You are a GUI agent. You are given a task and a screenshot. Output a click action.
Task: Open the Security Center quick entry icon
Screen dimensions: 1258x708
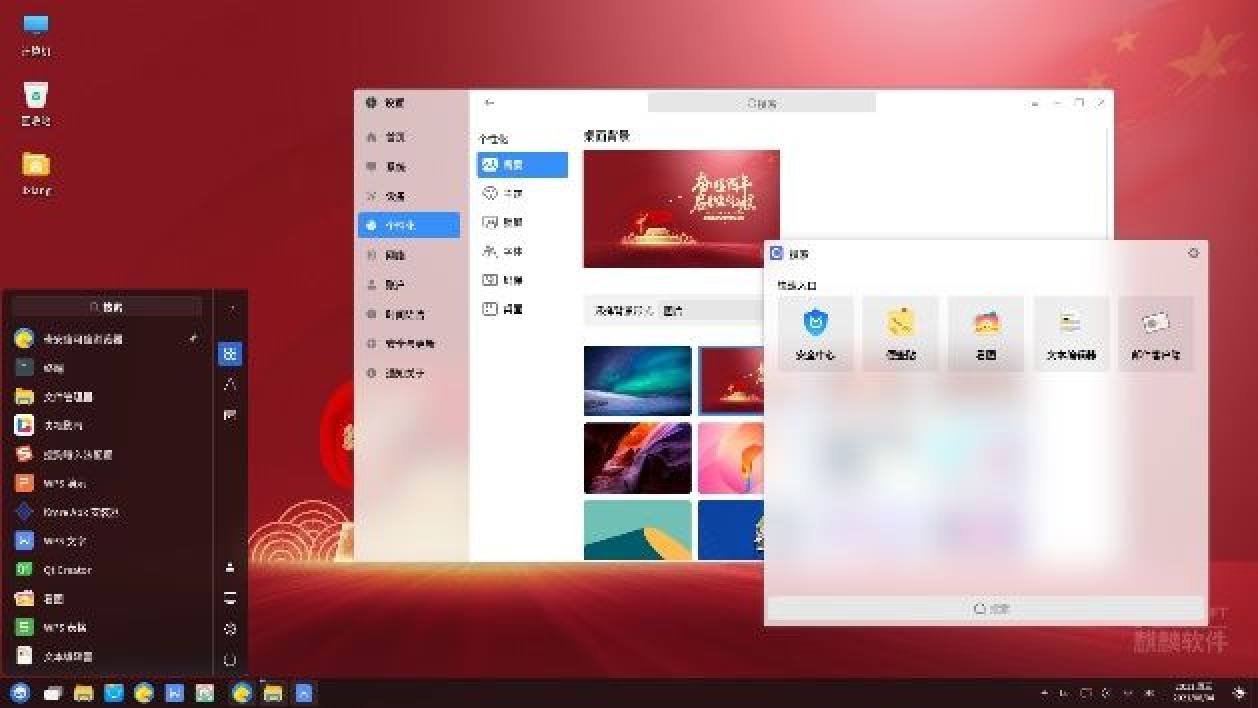click(x=816, y=332)
